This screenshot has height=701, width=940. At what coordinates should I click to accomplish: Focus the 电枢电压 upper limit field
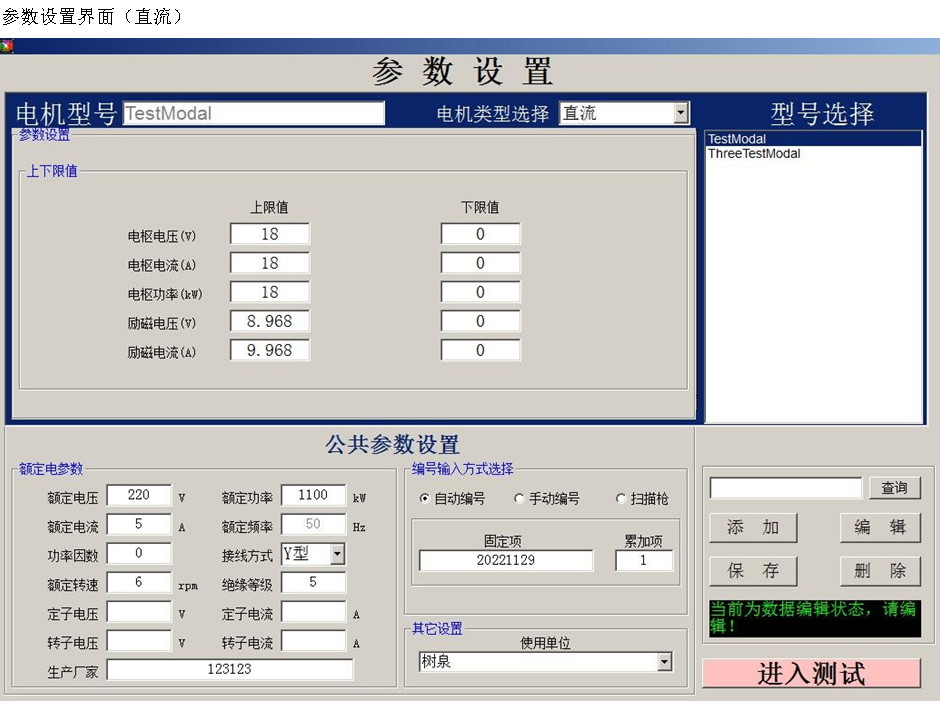(269, 234)
